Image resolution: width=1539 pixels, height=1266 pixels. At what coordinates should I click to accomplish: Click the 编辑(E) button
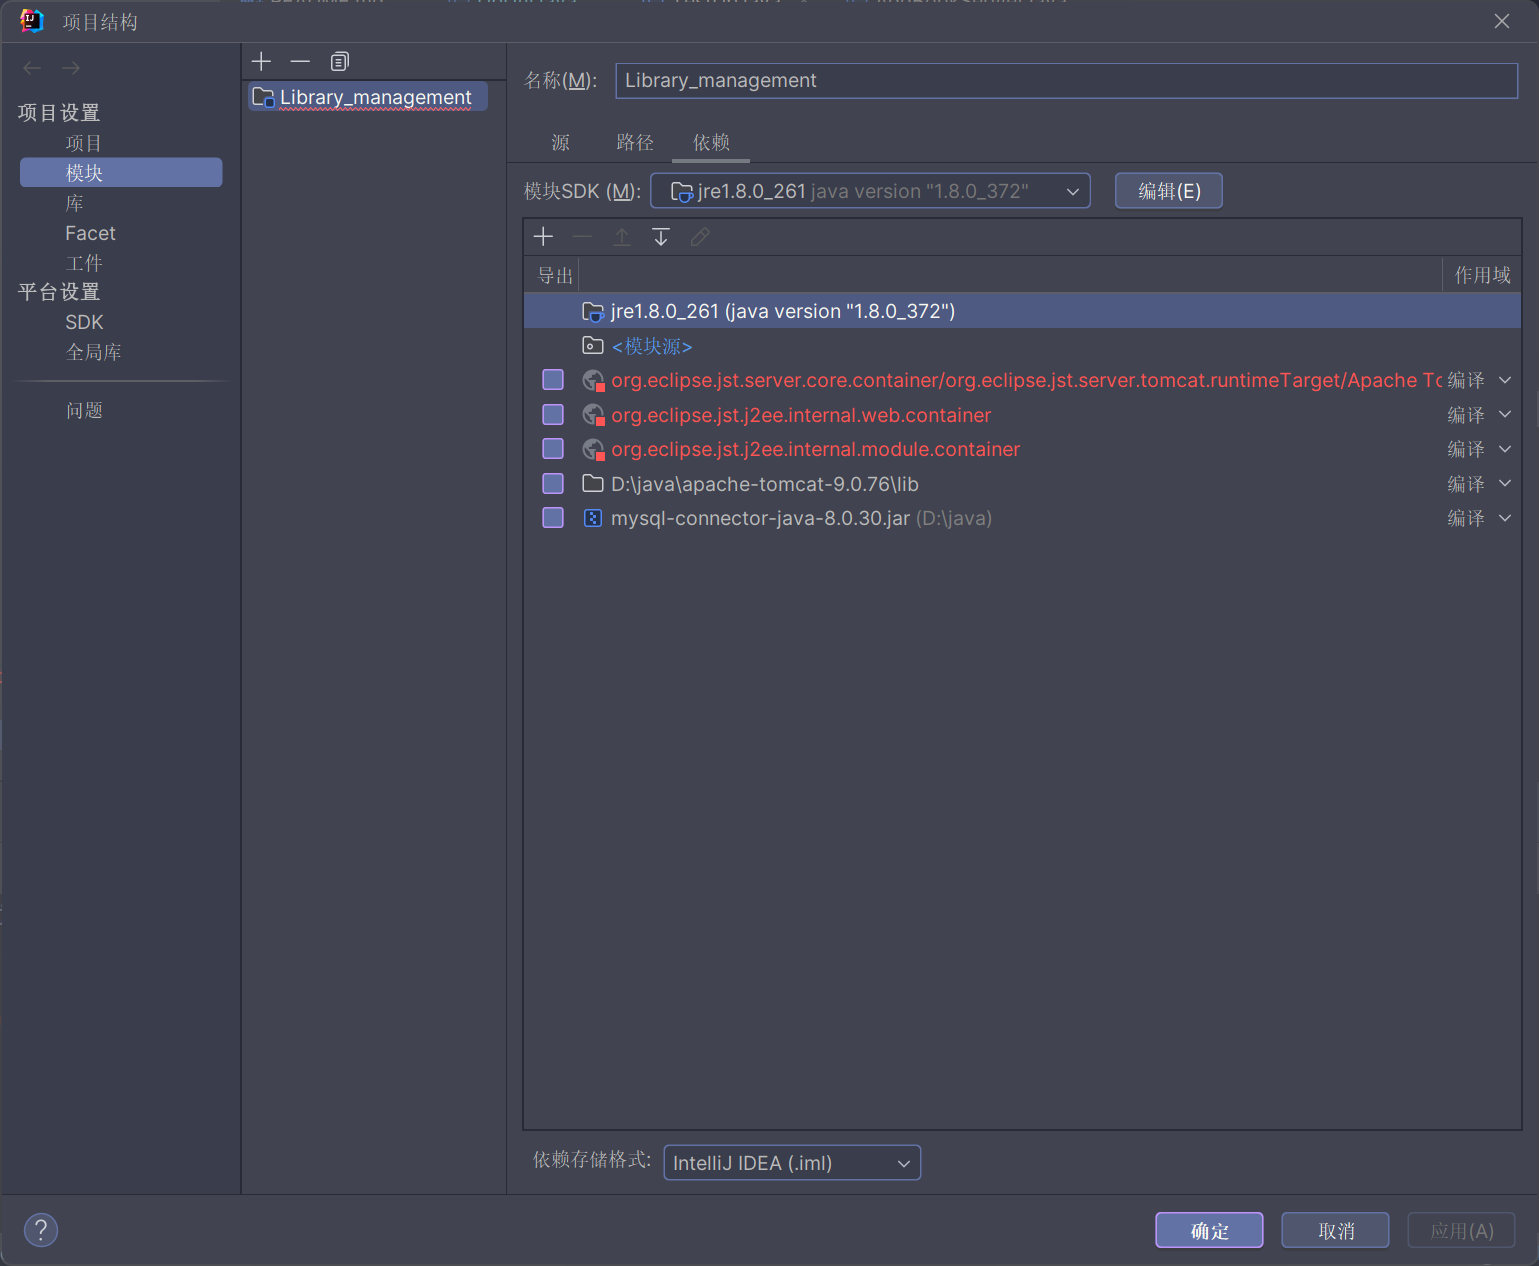(x=1168, y=191)
